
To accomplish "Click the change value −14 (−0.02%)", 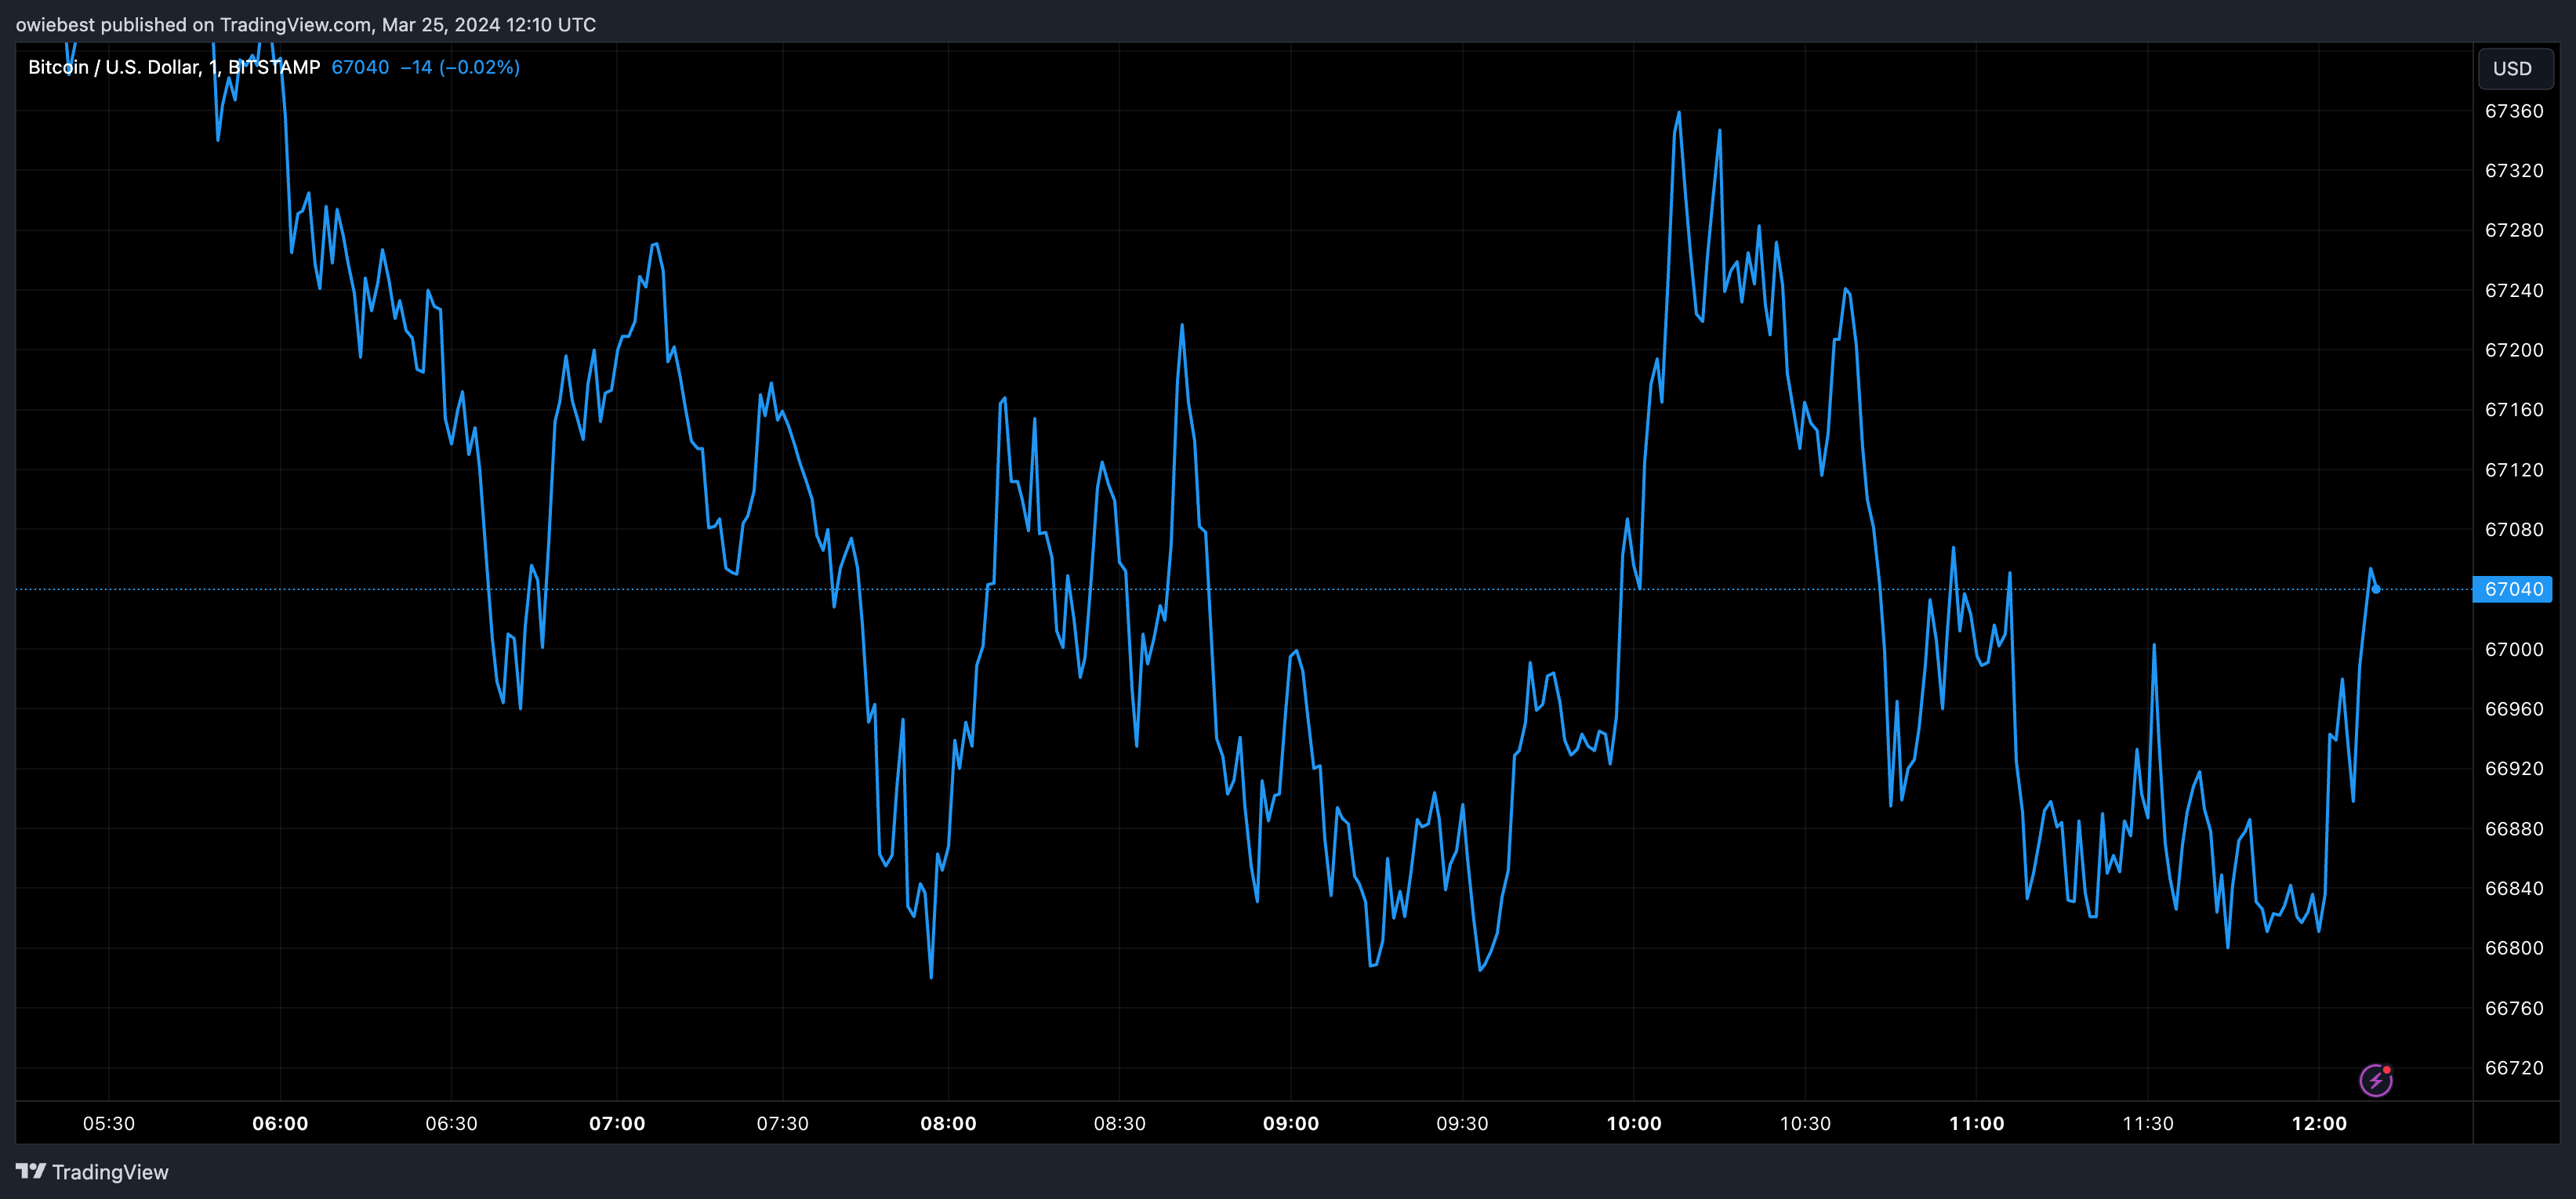I will pos(460,67).
